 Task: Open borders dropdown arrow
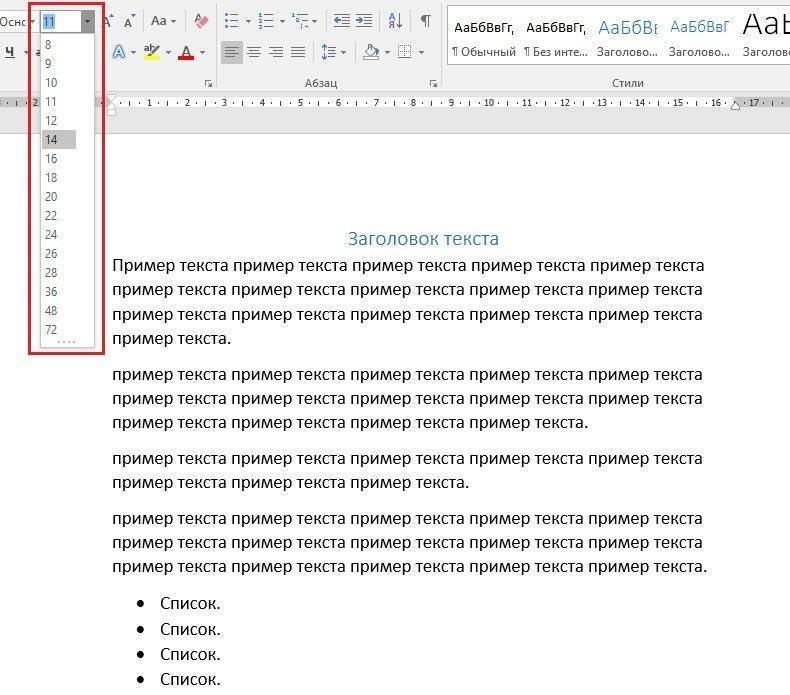(x=421, y=52)
